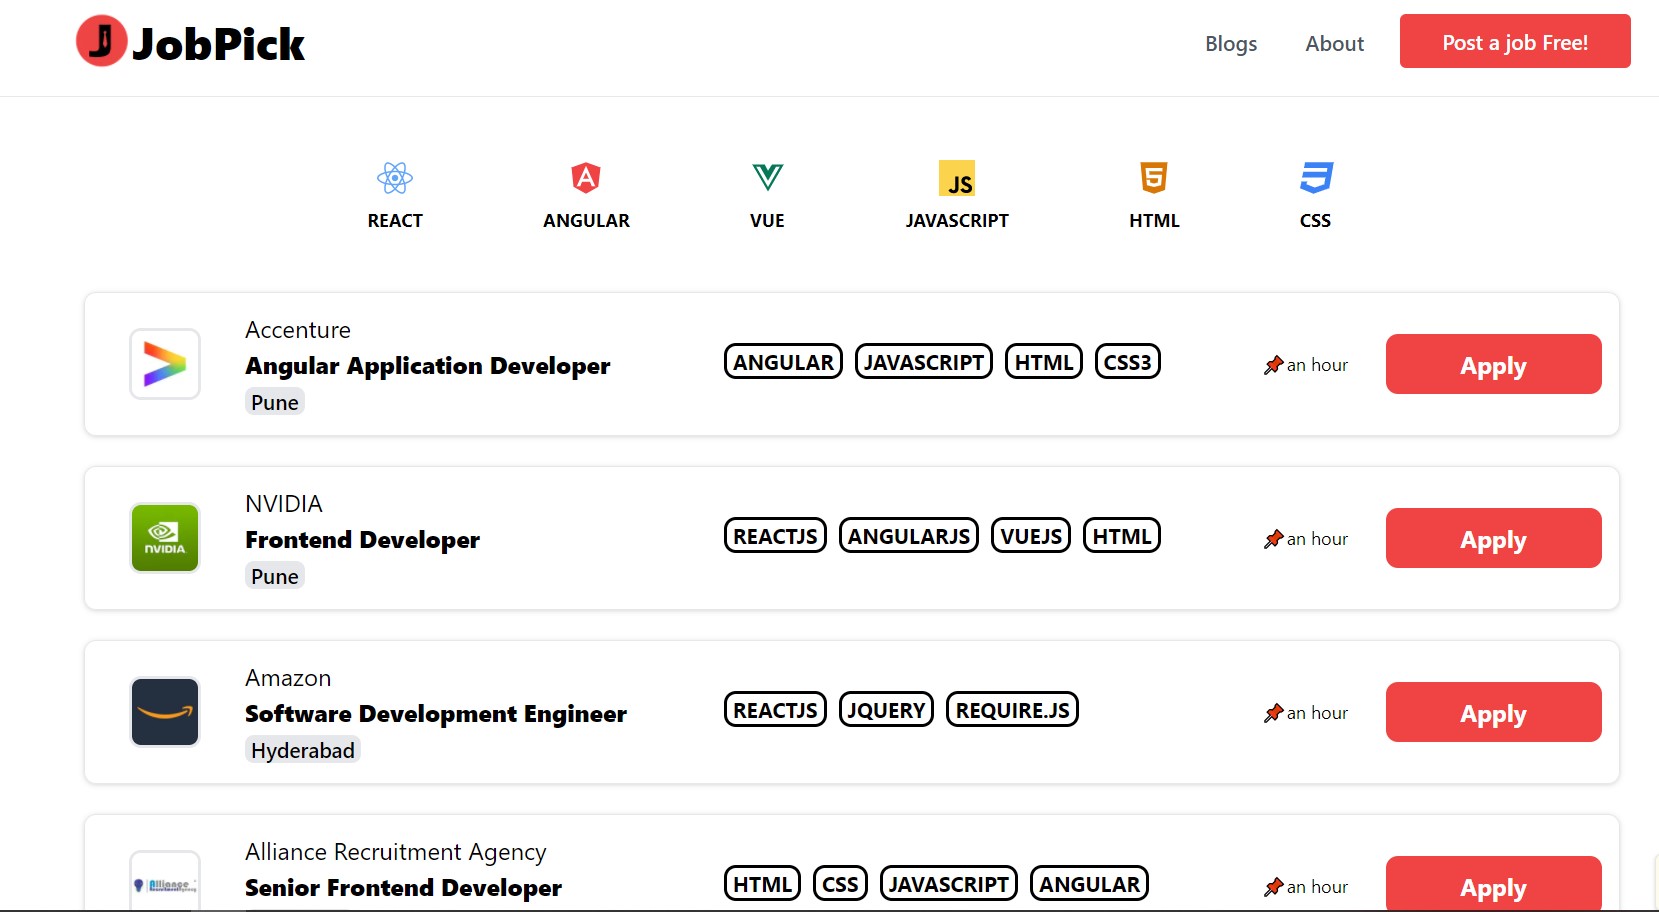Click JobPick brand name text
The width and height of the screenshot is (1659, 912).
(x=219, y=44)
